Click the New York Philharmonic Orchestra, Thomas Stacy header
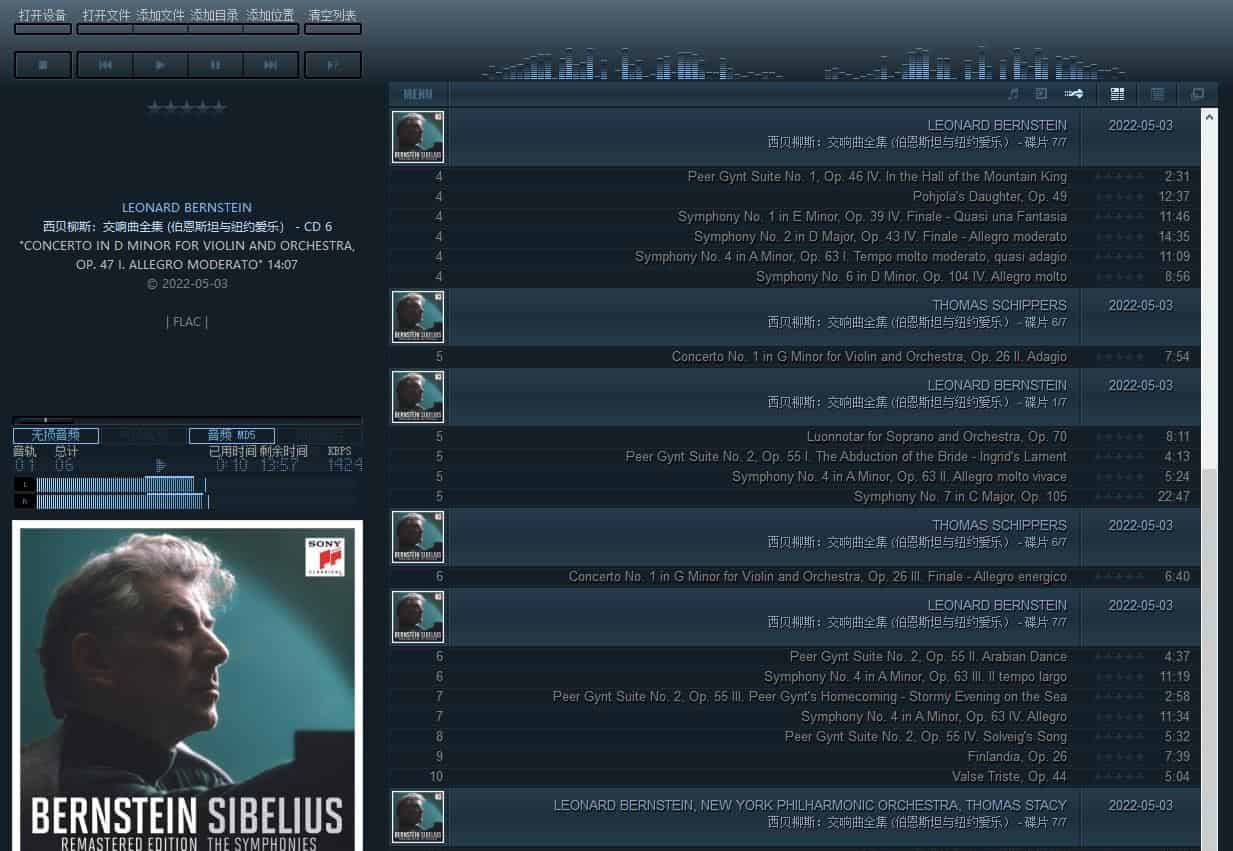 tap(810, 805)
